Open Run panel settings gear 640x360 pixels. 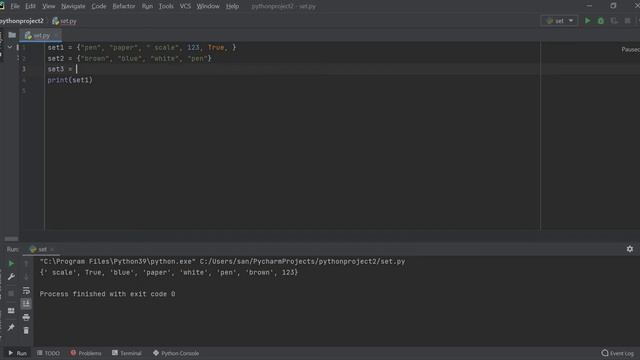coord(629,249)
